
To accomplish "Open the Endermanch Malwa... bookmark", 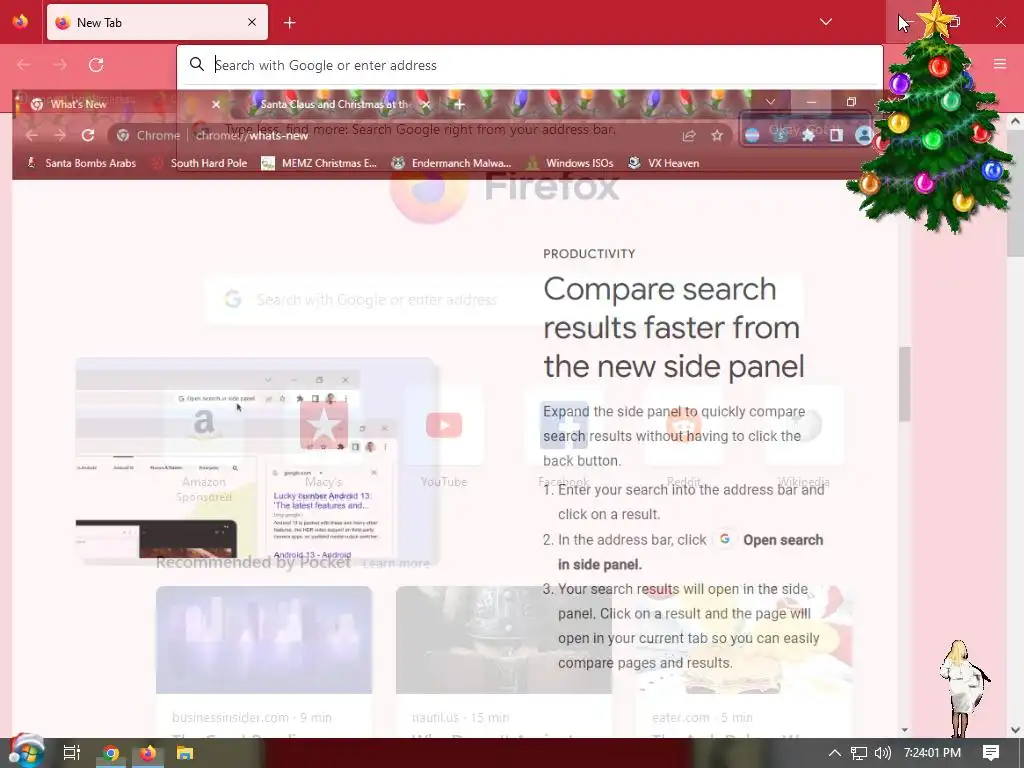I will coord(451,163).
